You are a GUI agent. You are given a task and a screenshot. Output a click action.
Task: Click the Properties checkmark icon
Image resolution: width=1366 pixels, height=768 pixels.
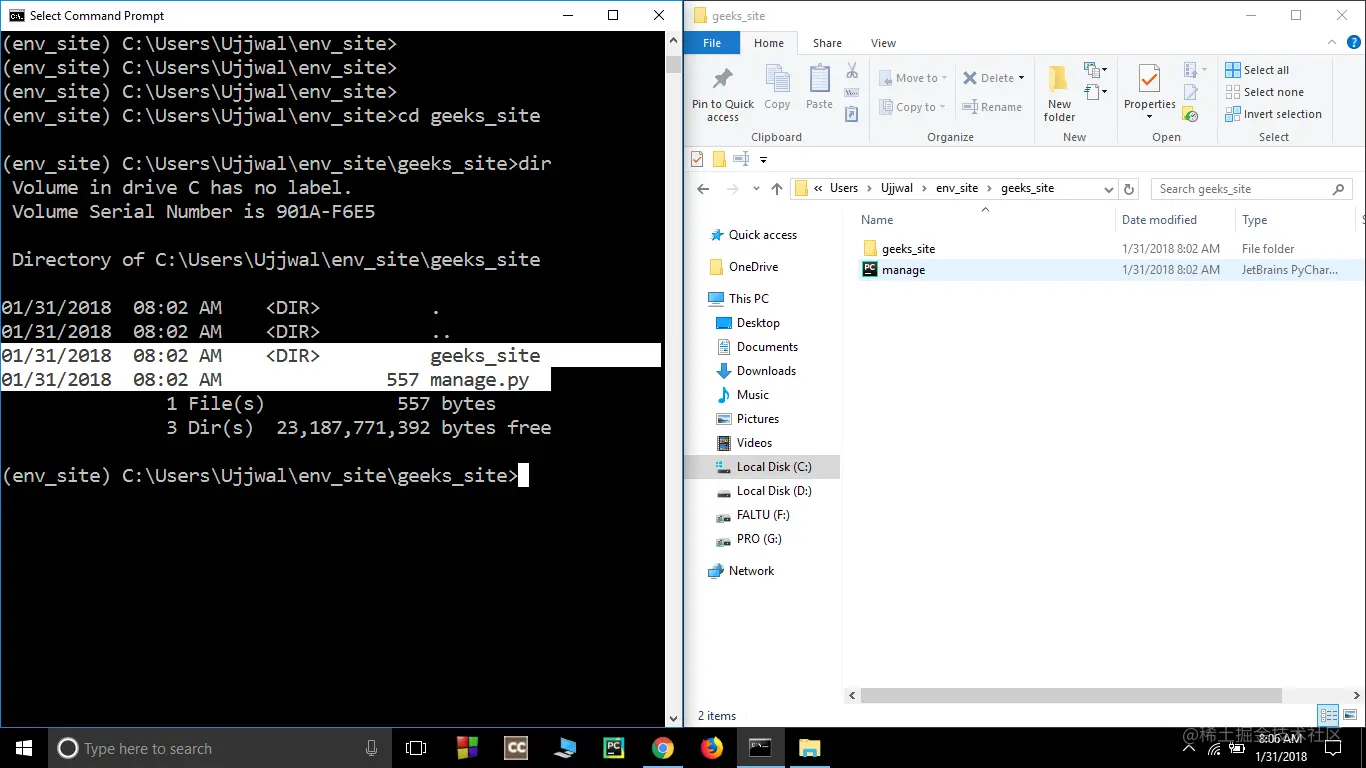pyautogui.click(x=1149, y=79)
